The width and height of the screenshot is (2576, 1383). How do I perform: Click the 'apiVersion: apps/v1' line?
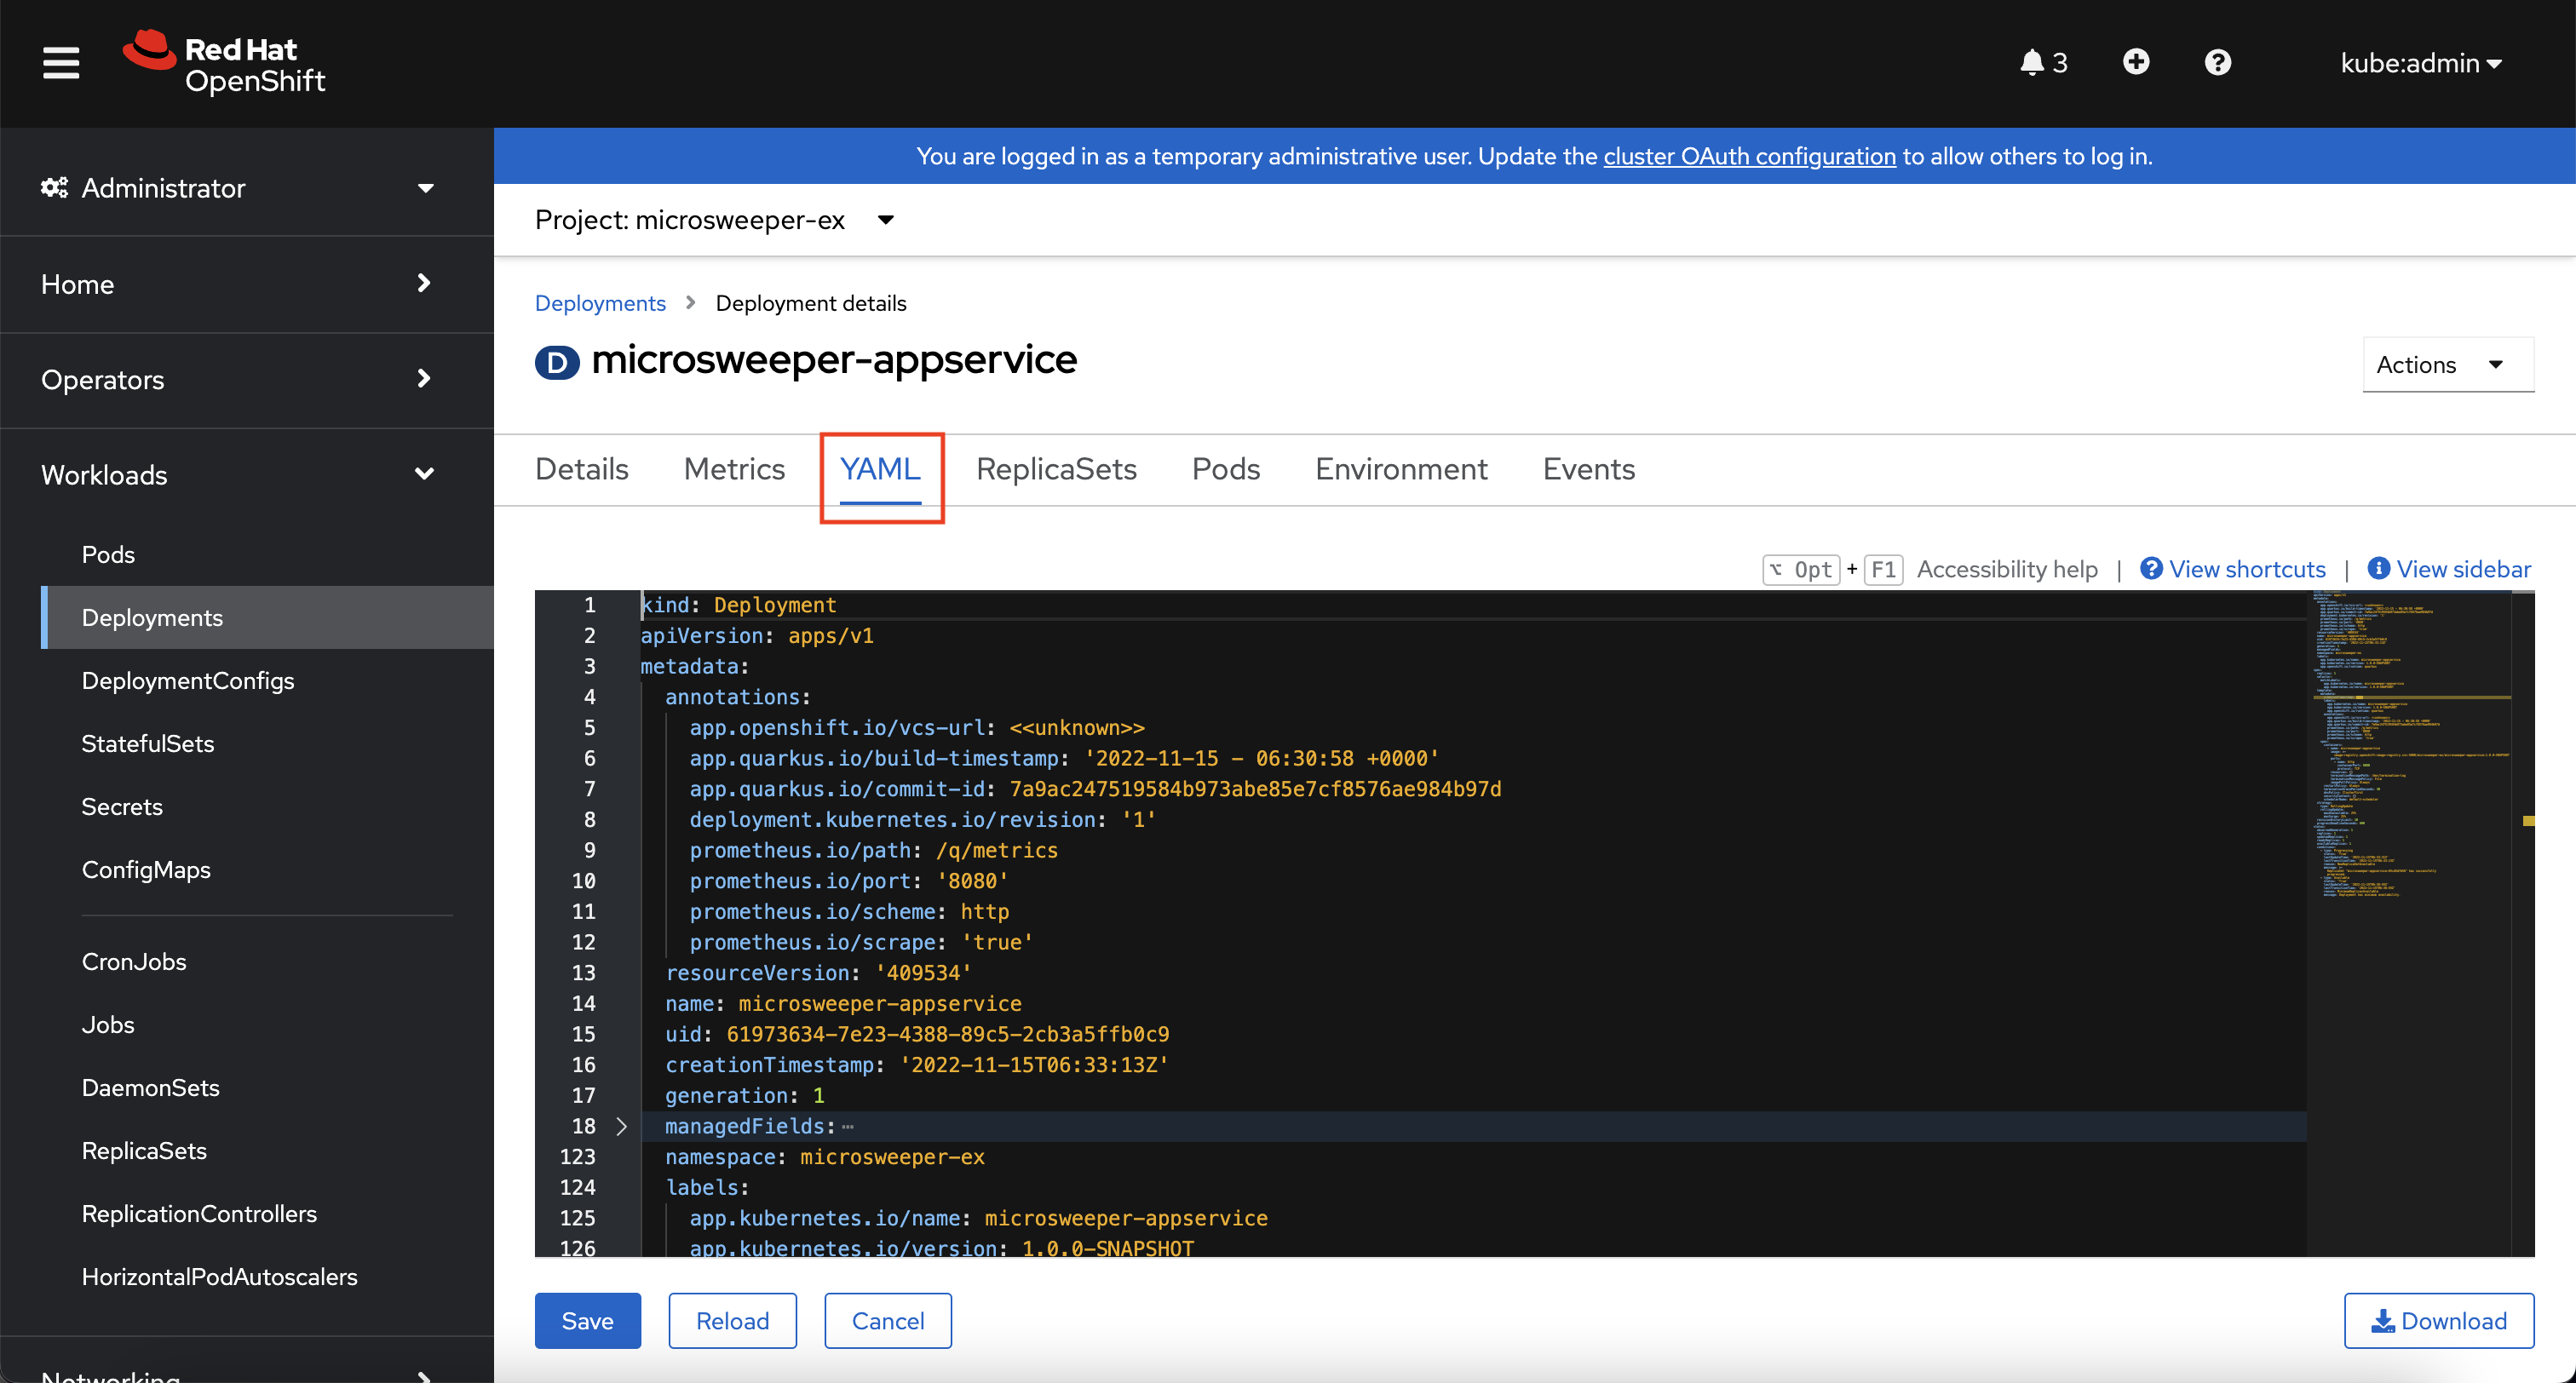point(757,636)
